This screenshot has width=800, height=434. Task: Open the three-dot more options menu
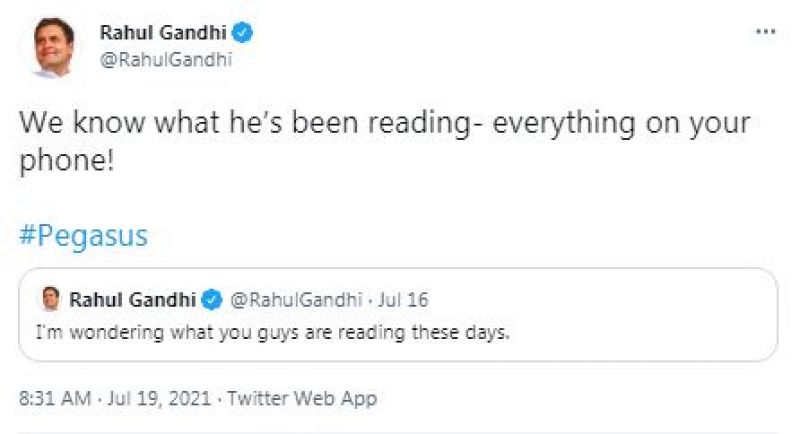(765, 32)
